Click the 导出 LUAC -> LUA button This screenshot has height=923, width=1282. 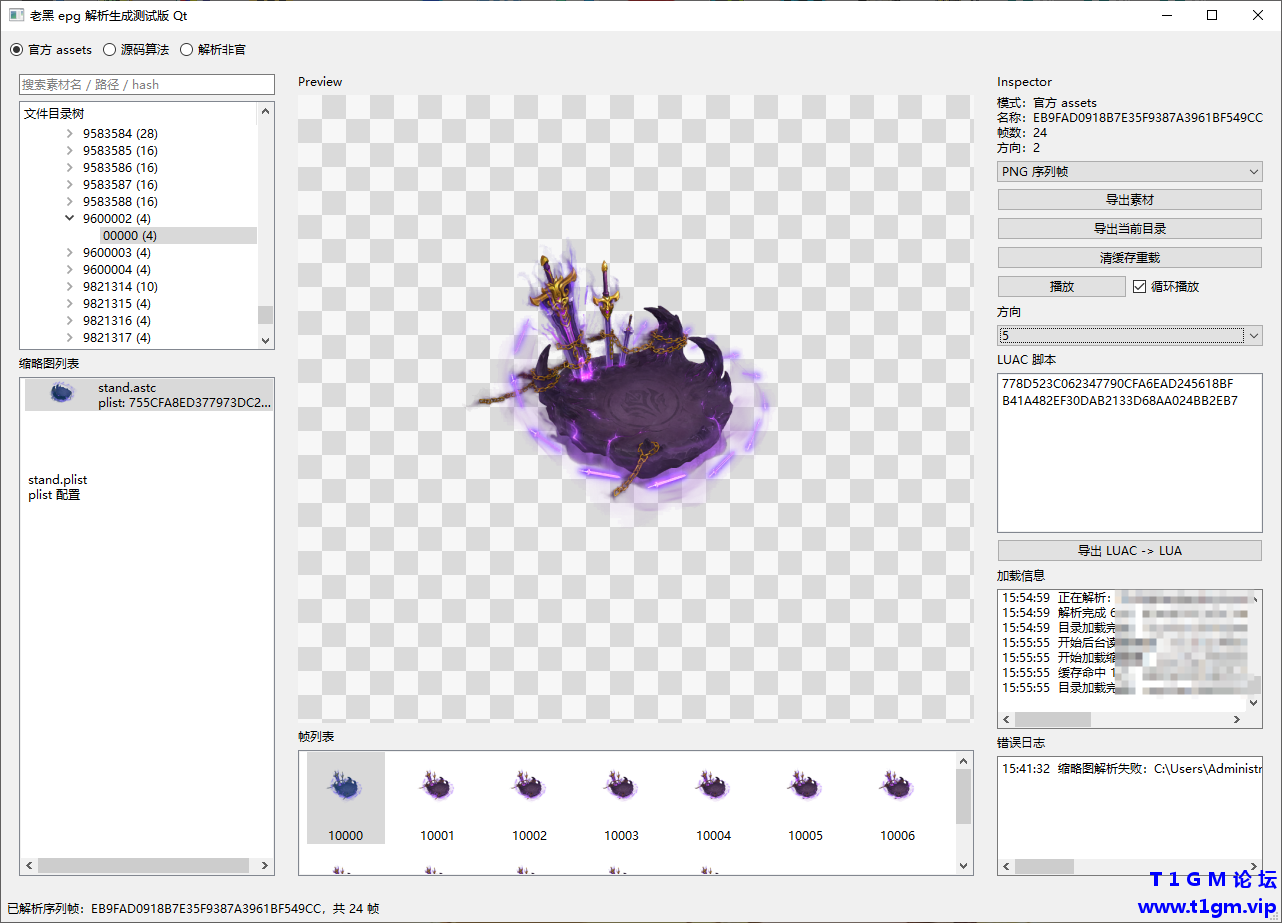tap(1130, 551)
